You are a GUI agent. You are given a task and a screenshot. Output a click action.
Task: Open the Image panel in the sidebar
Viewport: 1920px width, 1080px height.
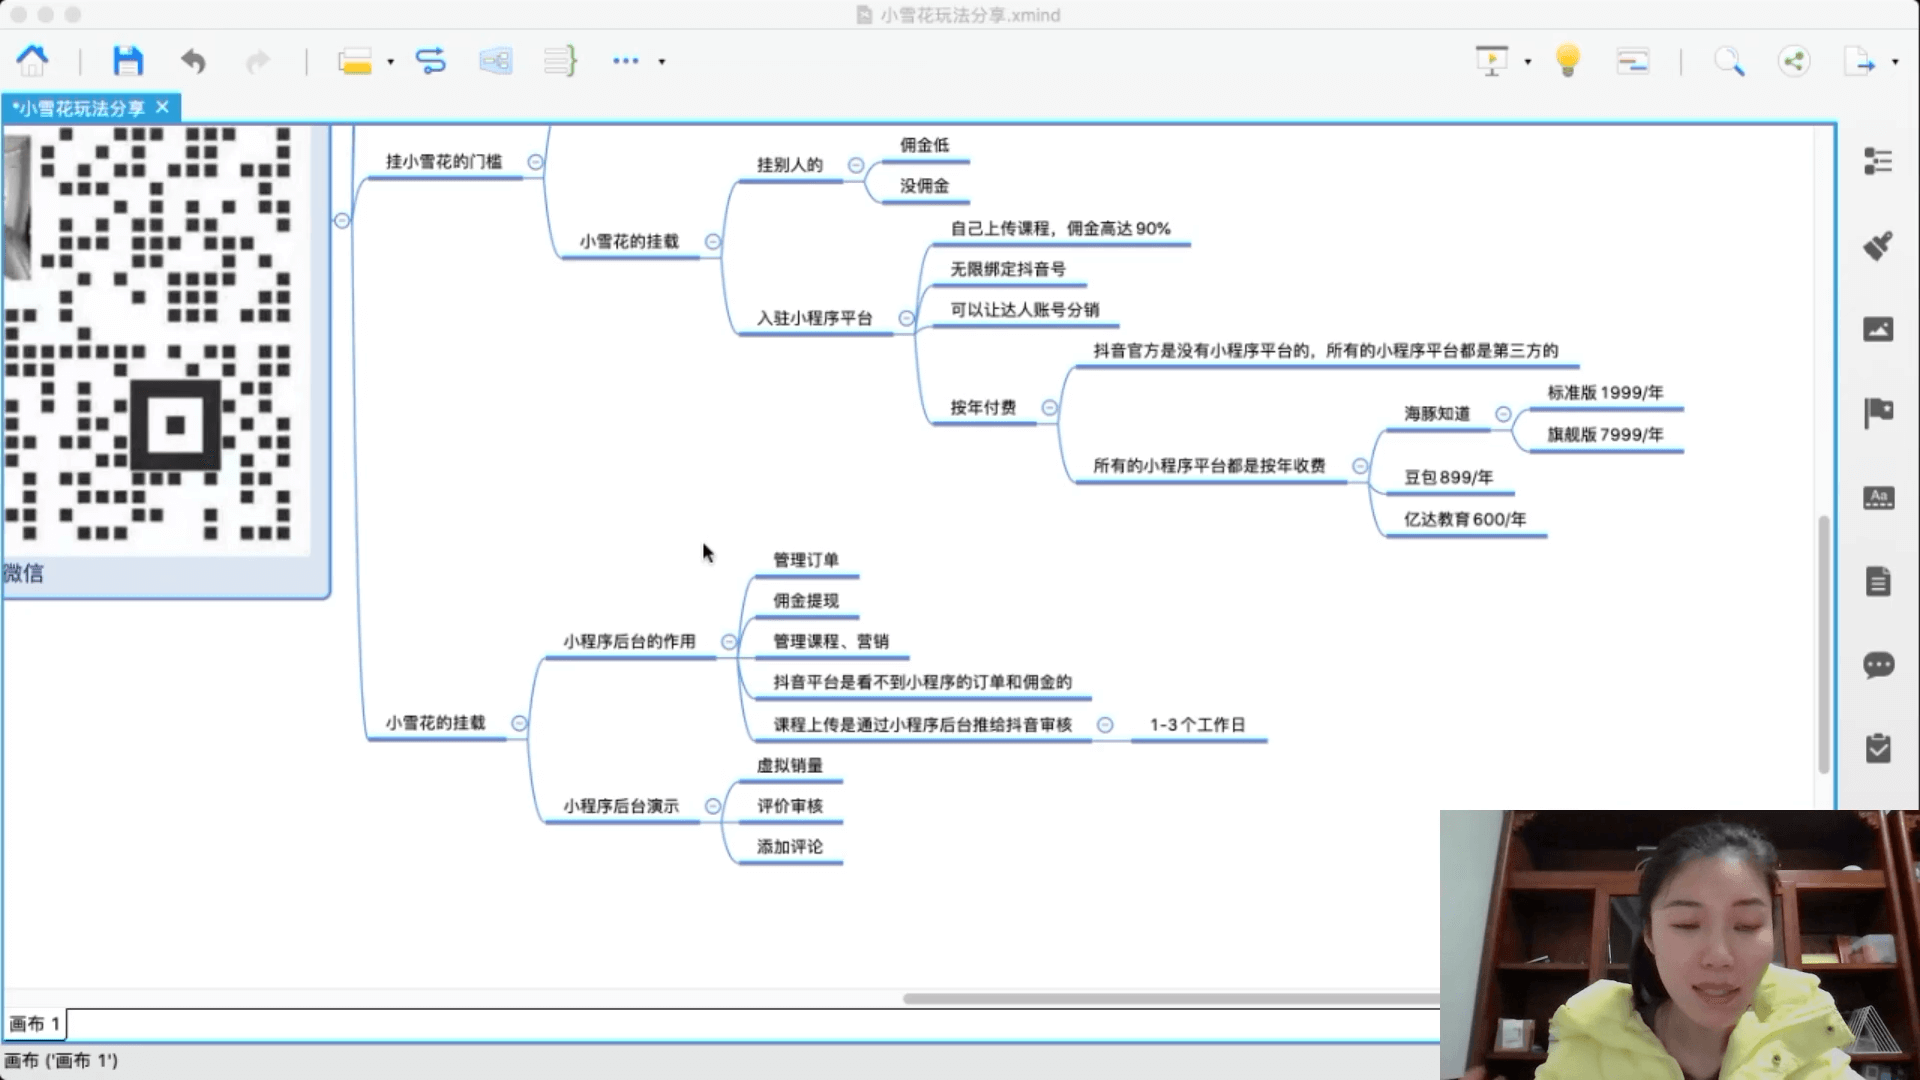(1878, 329)
